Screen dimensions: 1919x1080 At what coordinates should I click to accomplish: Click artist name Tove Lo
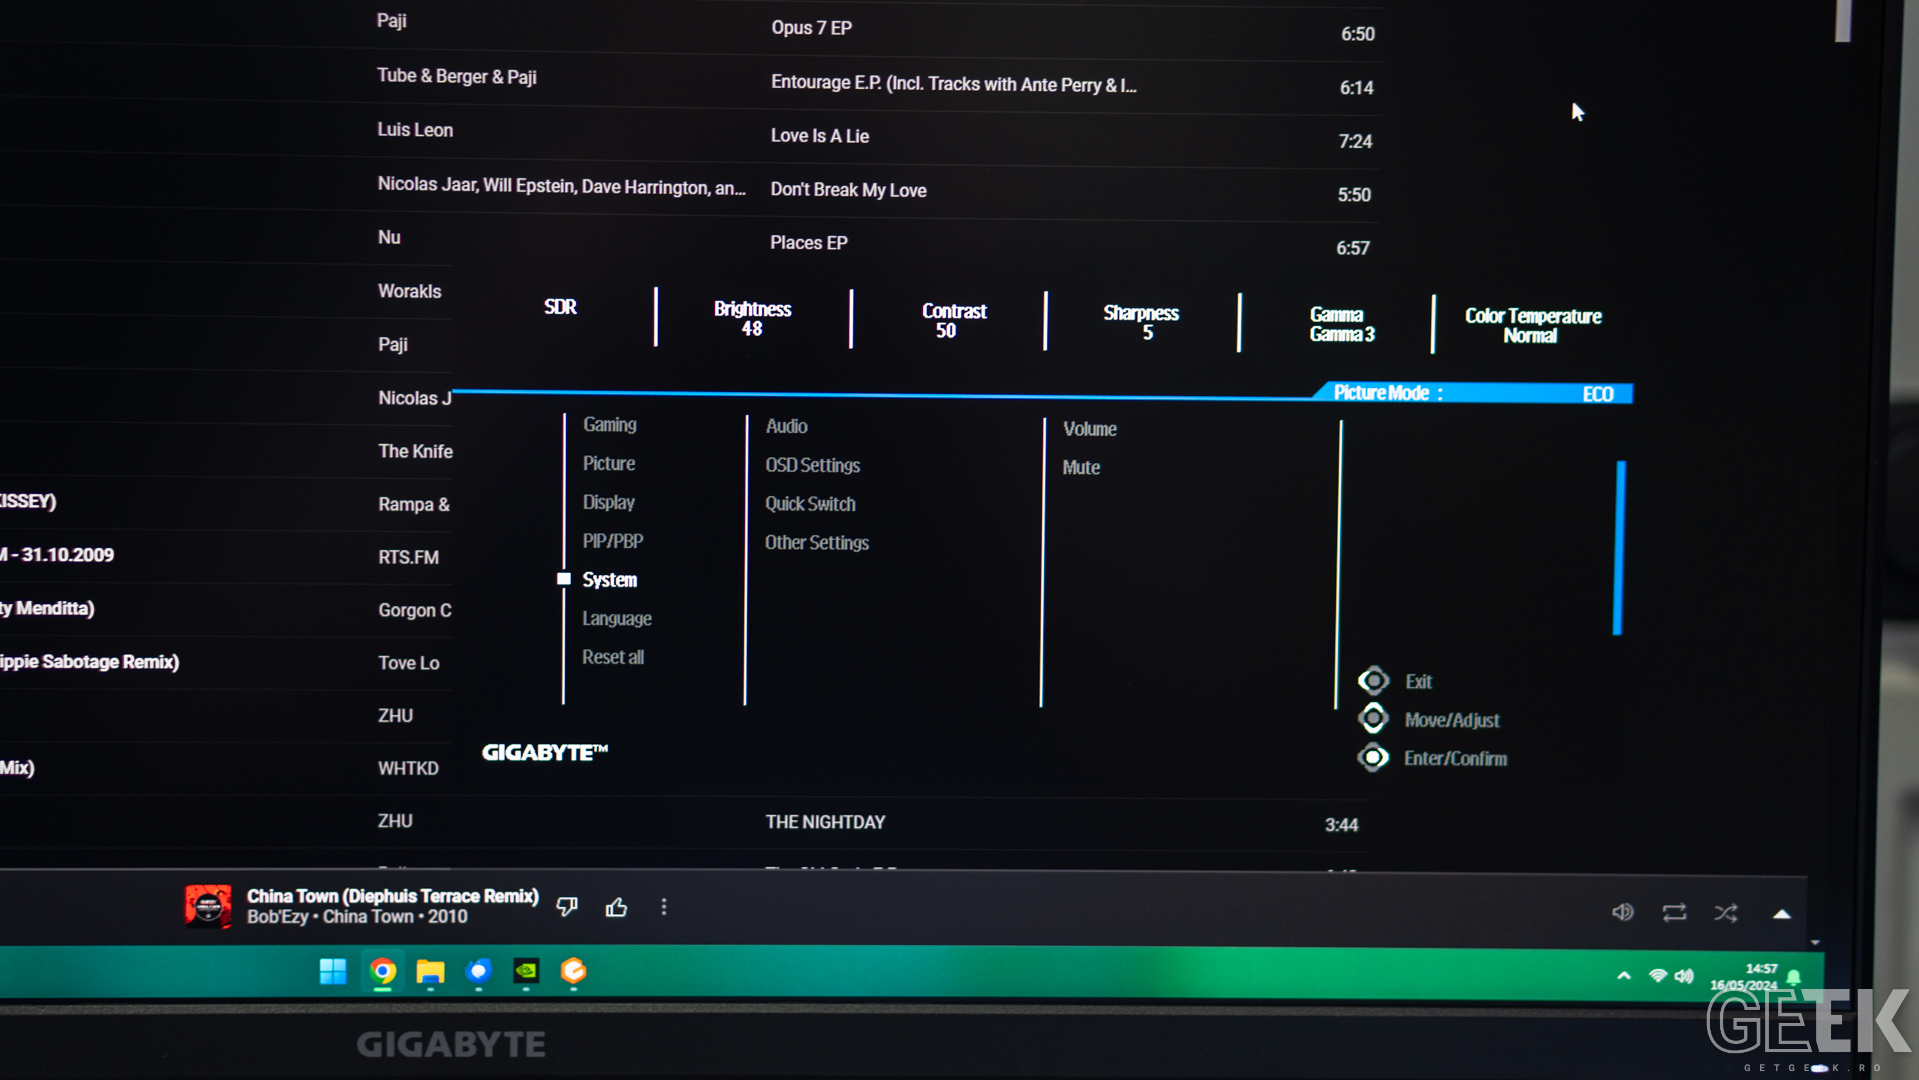click(408, 663)
